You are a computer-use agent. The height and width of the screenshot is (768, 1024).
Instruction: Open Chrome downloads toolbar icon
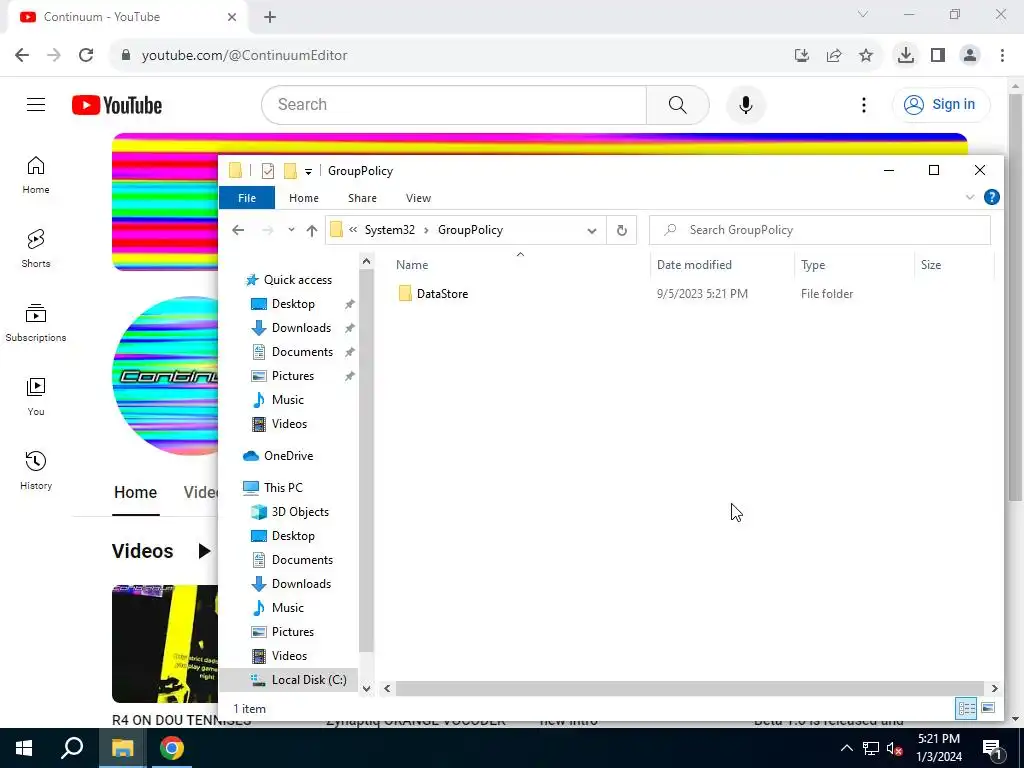905,56
